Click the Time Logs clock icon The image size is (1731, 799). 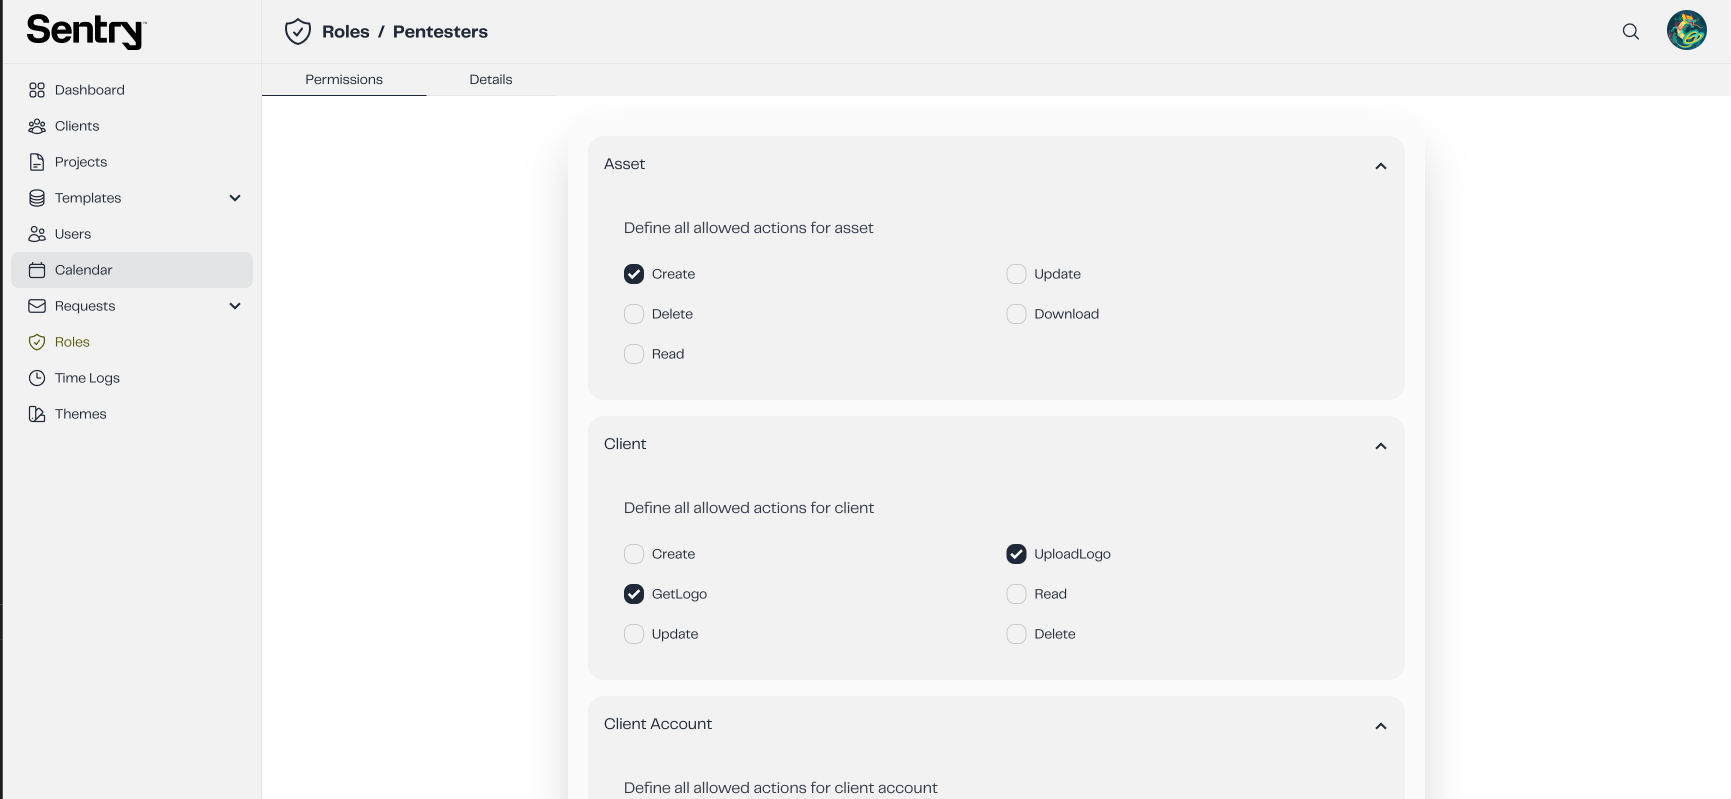[x=37, y=378]
